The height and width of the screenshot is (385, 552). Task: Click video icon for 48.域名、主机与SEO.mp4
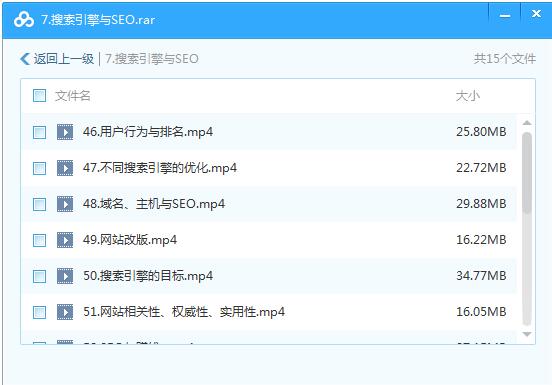click(x=65, y=204)
